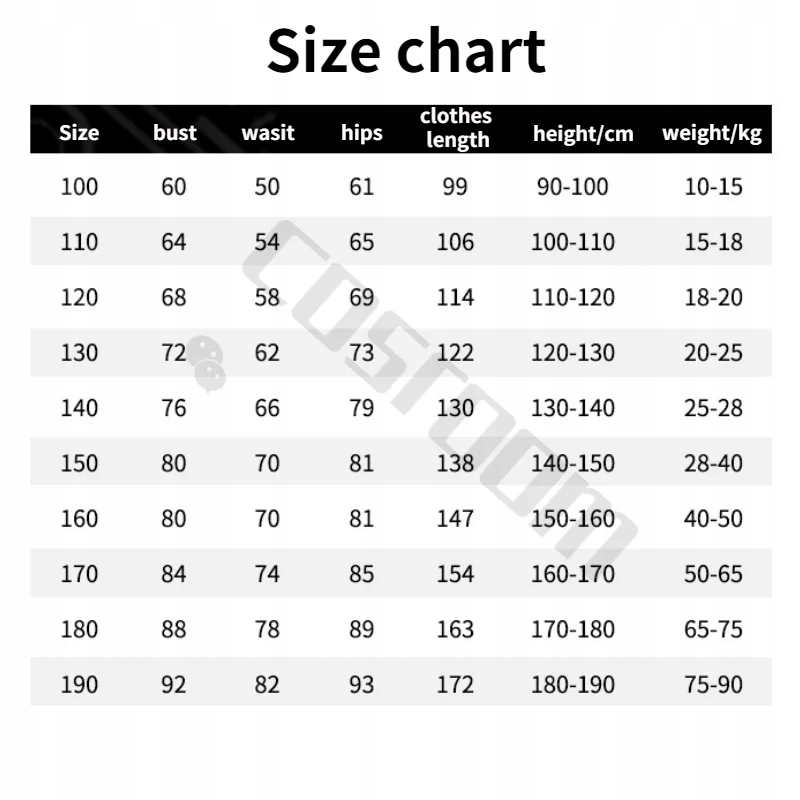Screen dimensions: 800x800
Task: Click the hips column header
Action: [x=362, y=133]
